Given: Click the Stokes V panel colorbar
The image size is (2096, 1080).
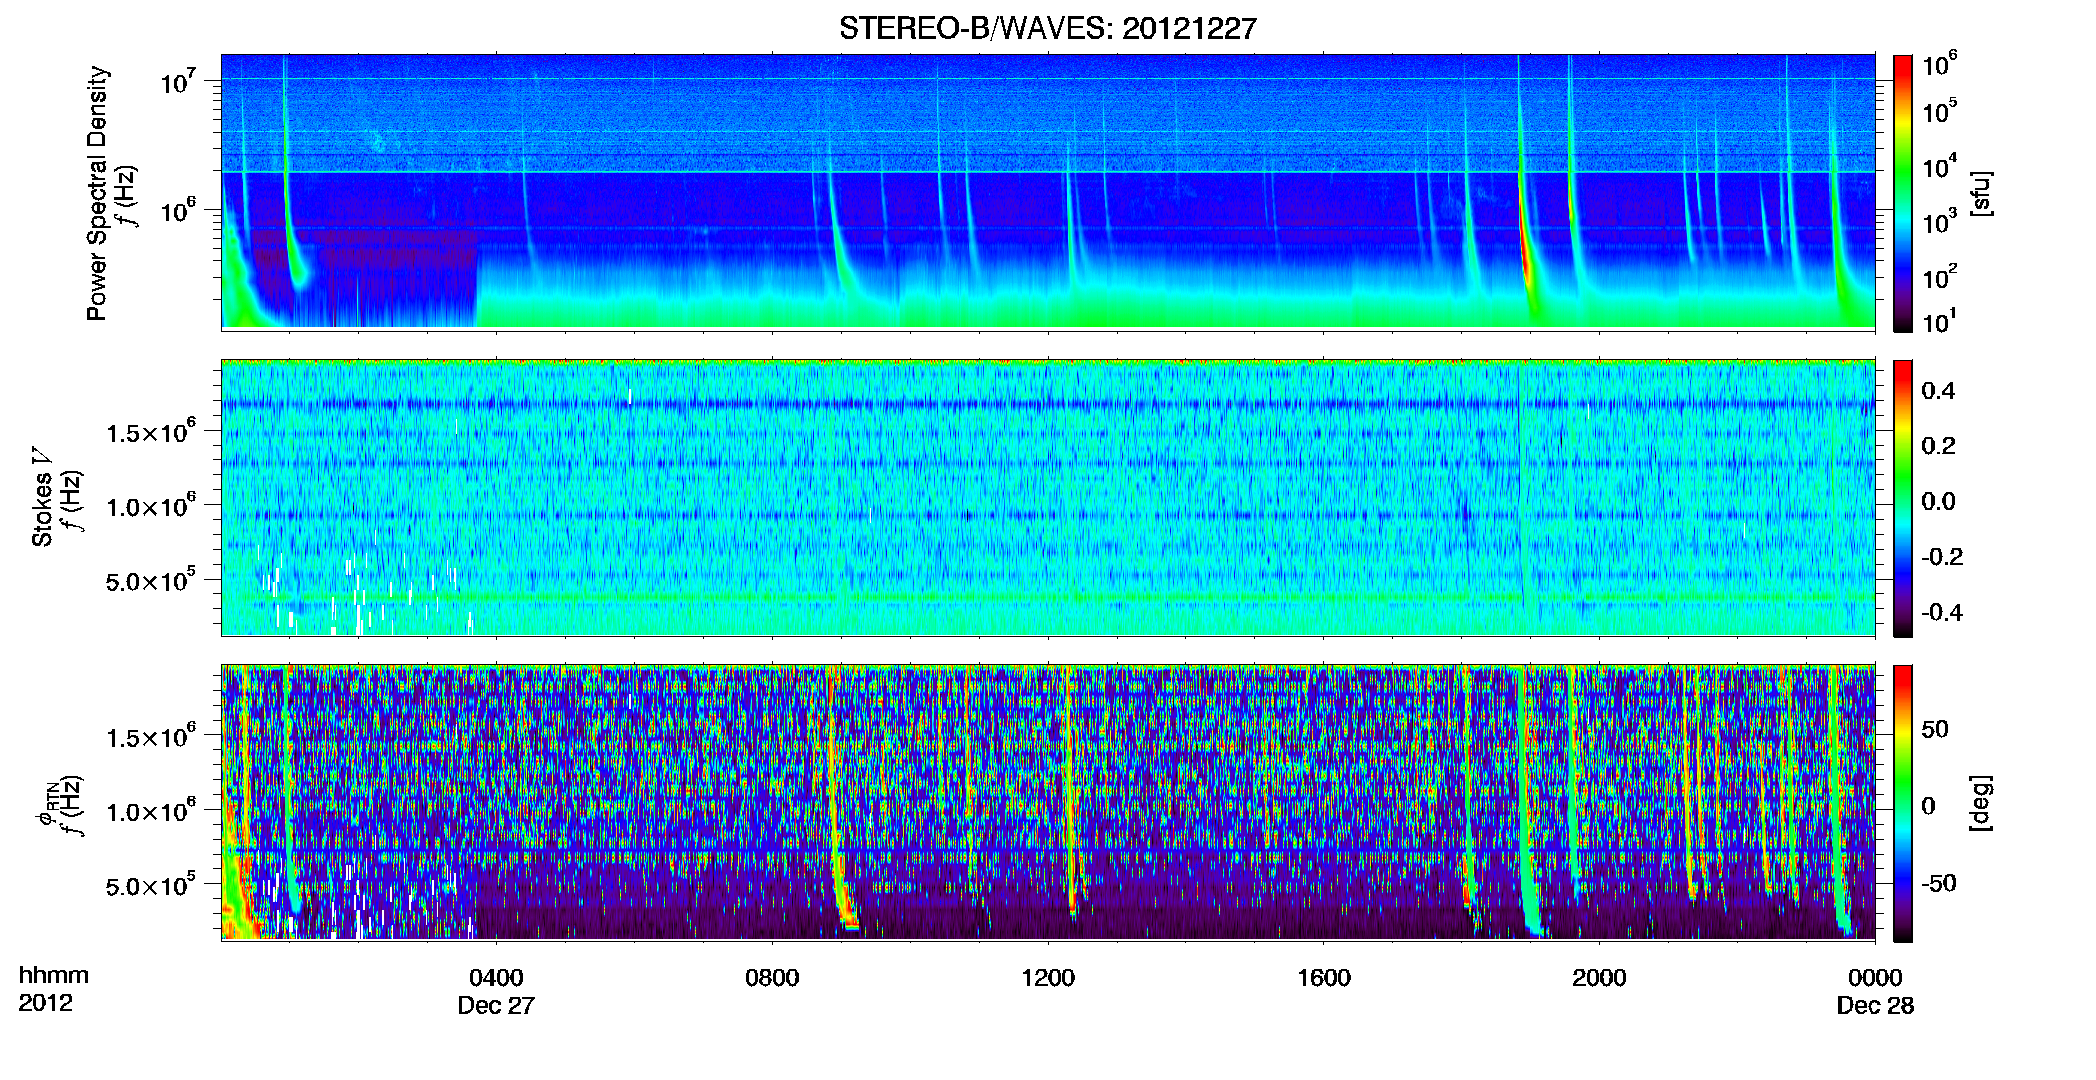Looking at the screenshot, I should click(1903, 498).
